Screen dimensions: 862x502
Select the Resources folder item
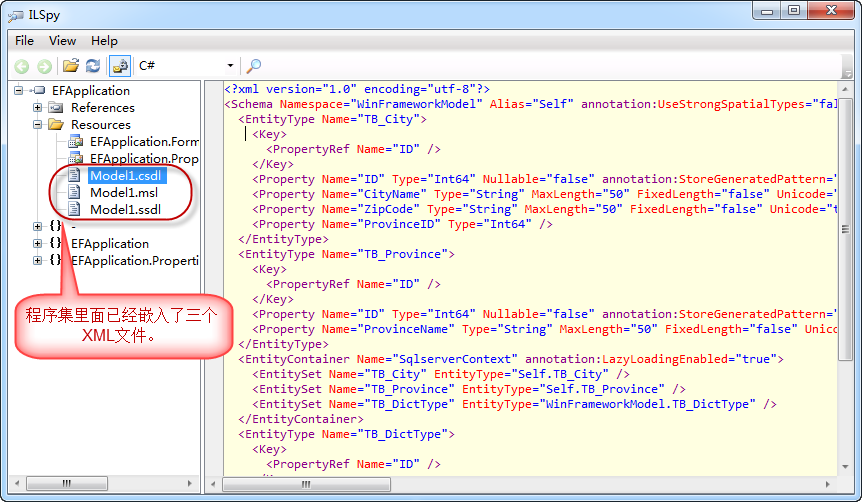(x=101, y=125)
